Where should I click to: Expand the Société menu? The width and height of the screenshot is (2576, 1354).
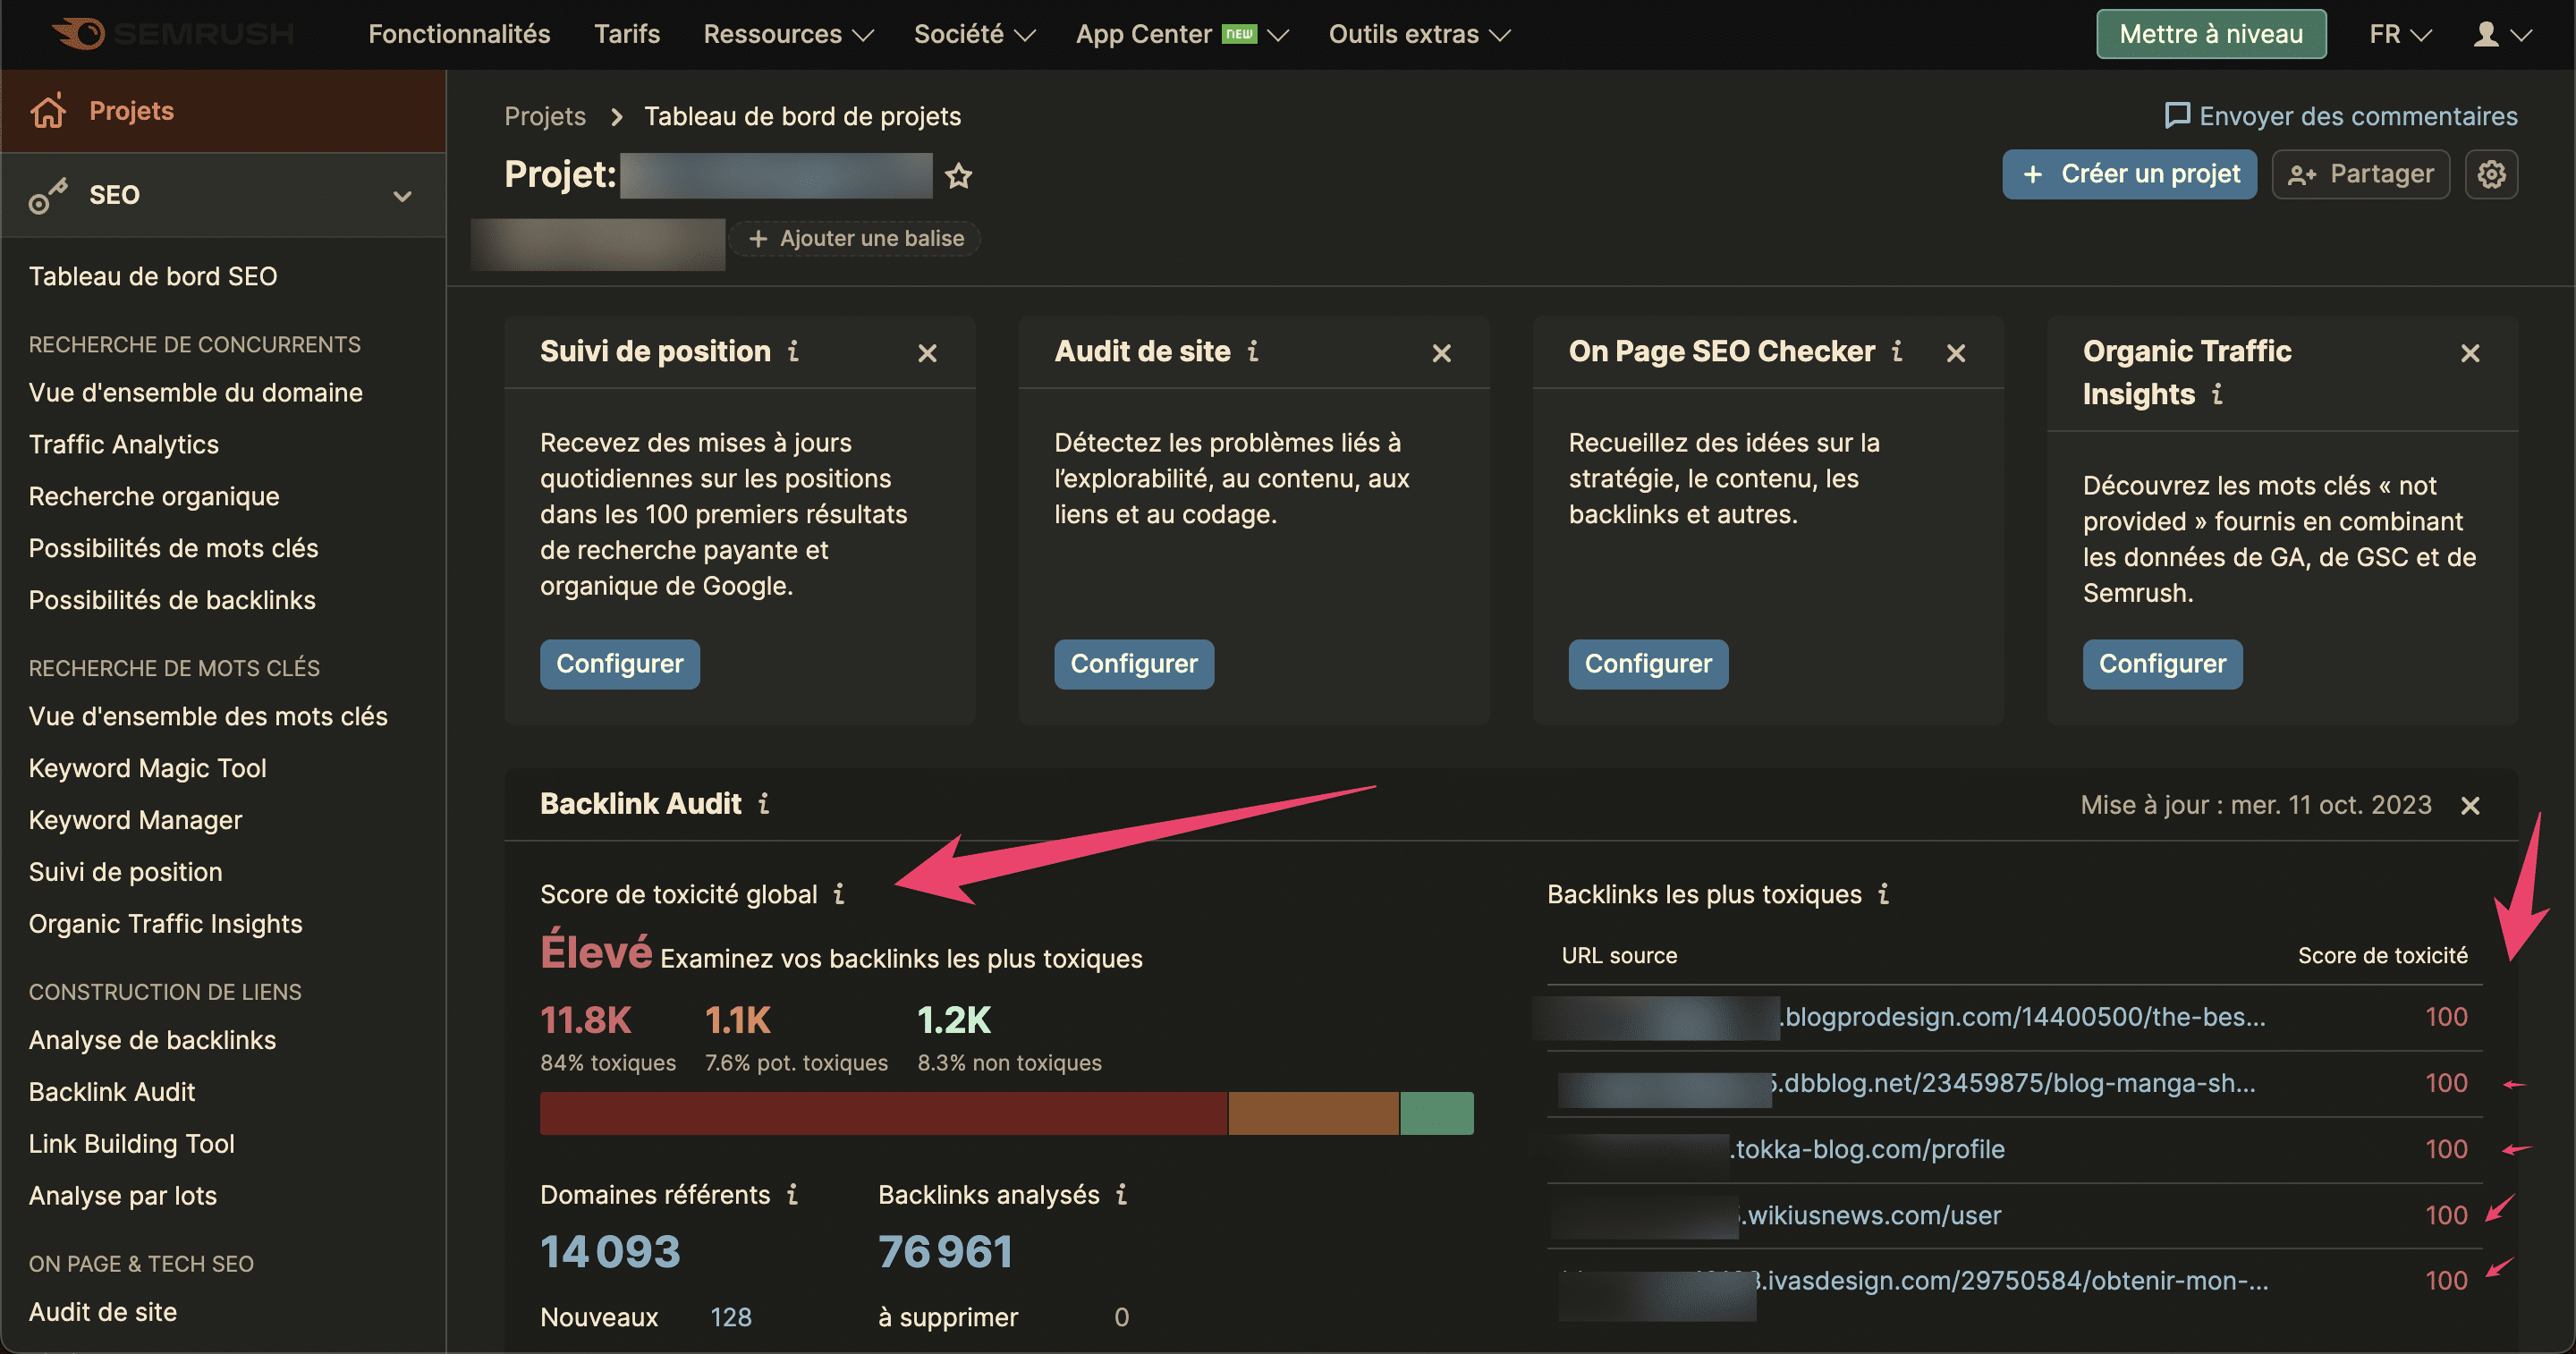pos(974,34)
